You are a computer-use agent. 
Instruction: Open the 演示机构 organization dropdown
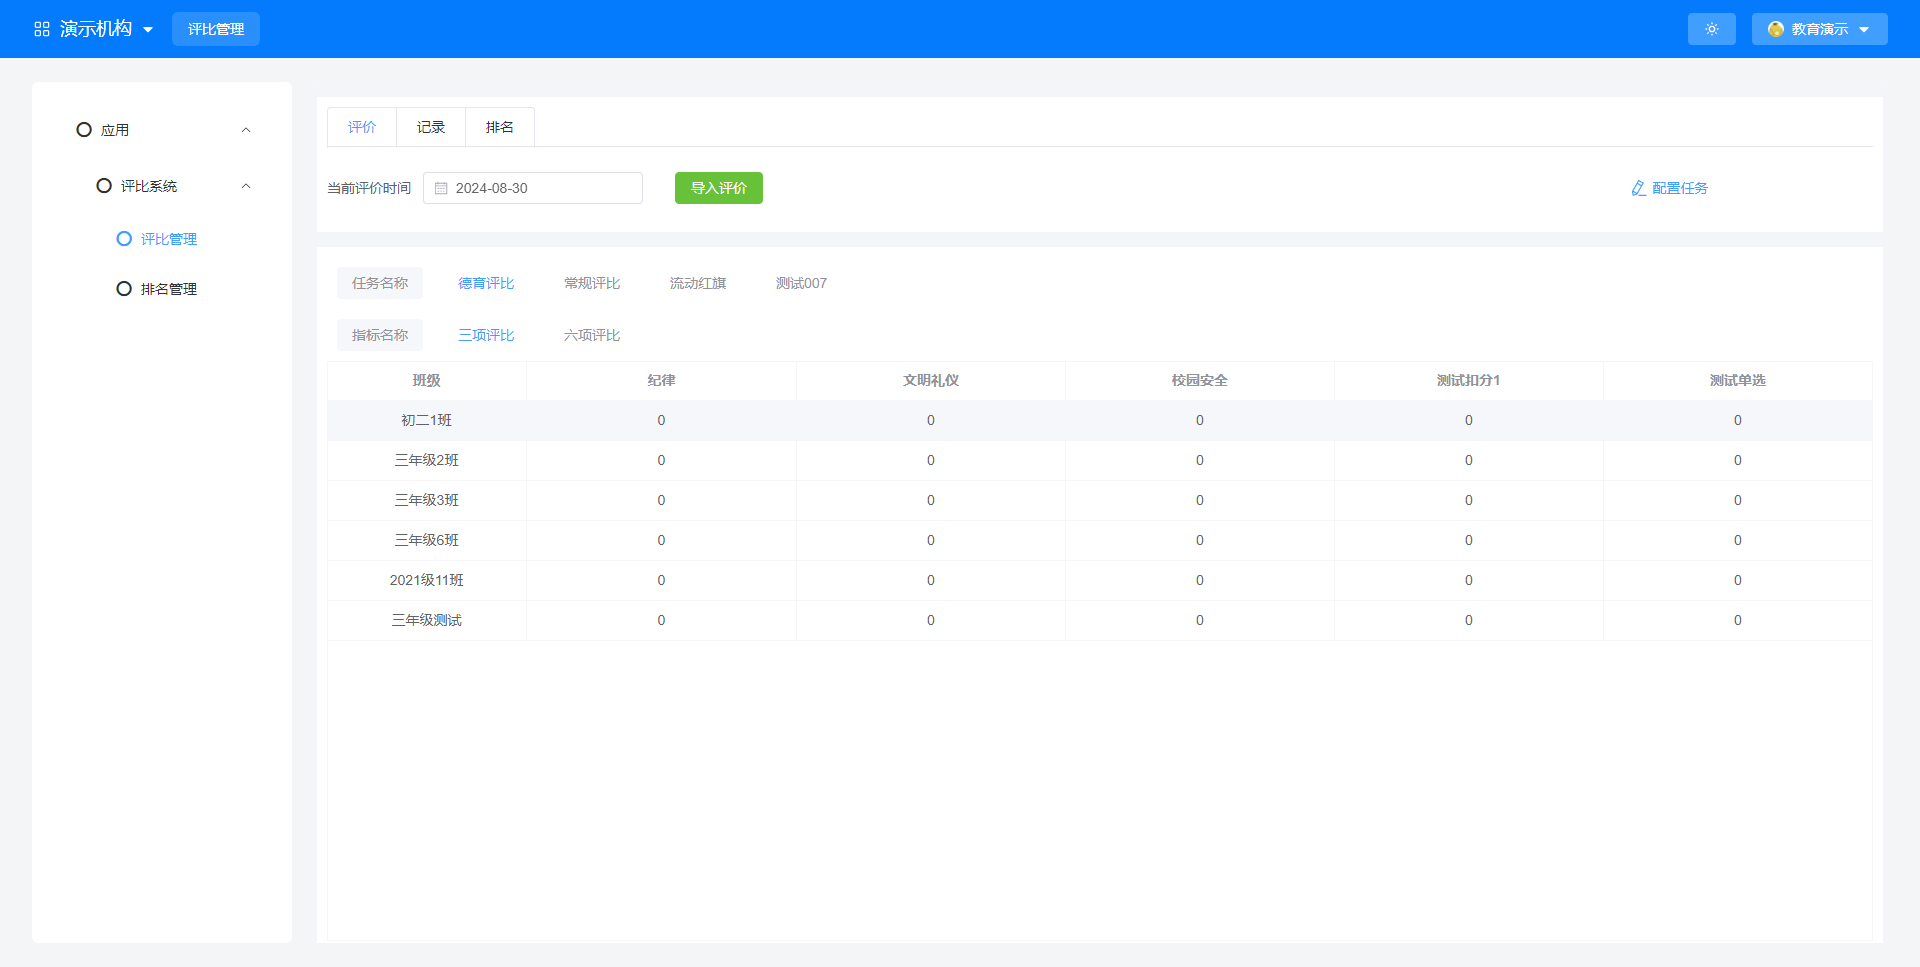click(x=94, y=29)
